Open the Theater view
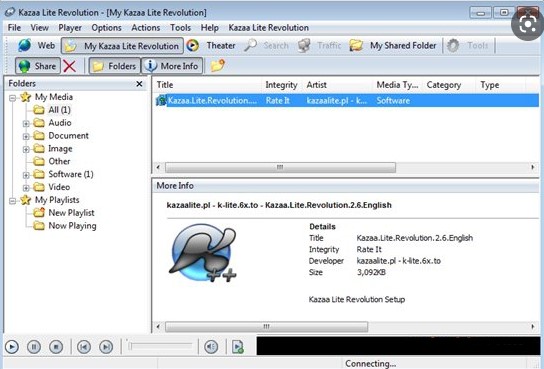 tap(211, 45)
